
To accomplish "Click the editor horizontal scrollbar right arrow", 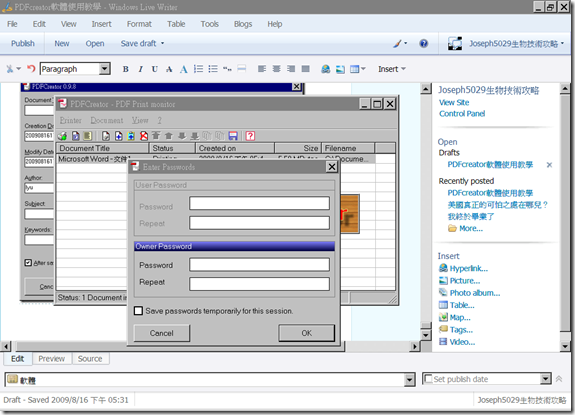I will point(414,346).
